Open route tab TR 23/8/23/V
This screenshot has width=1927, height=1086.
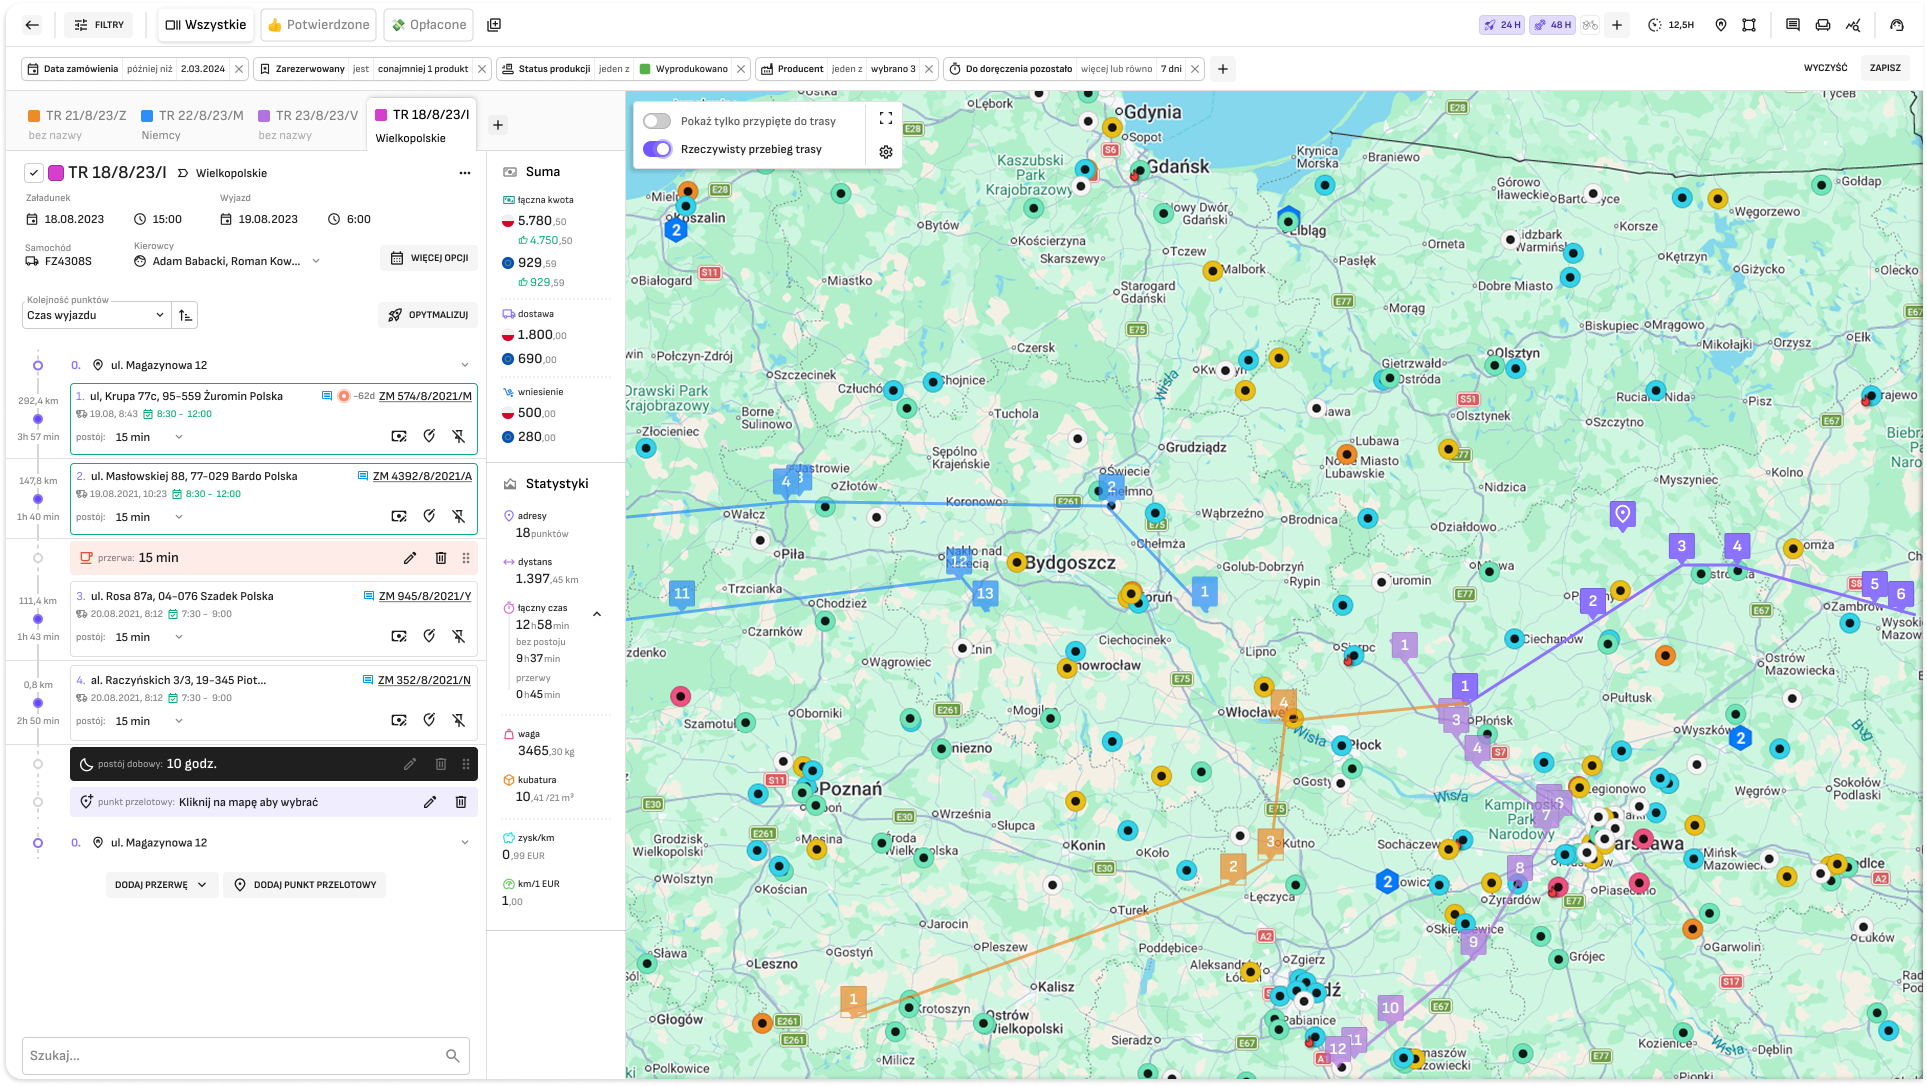(308, 124)
